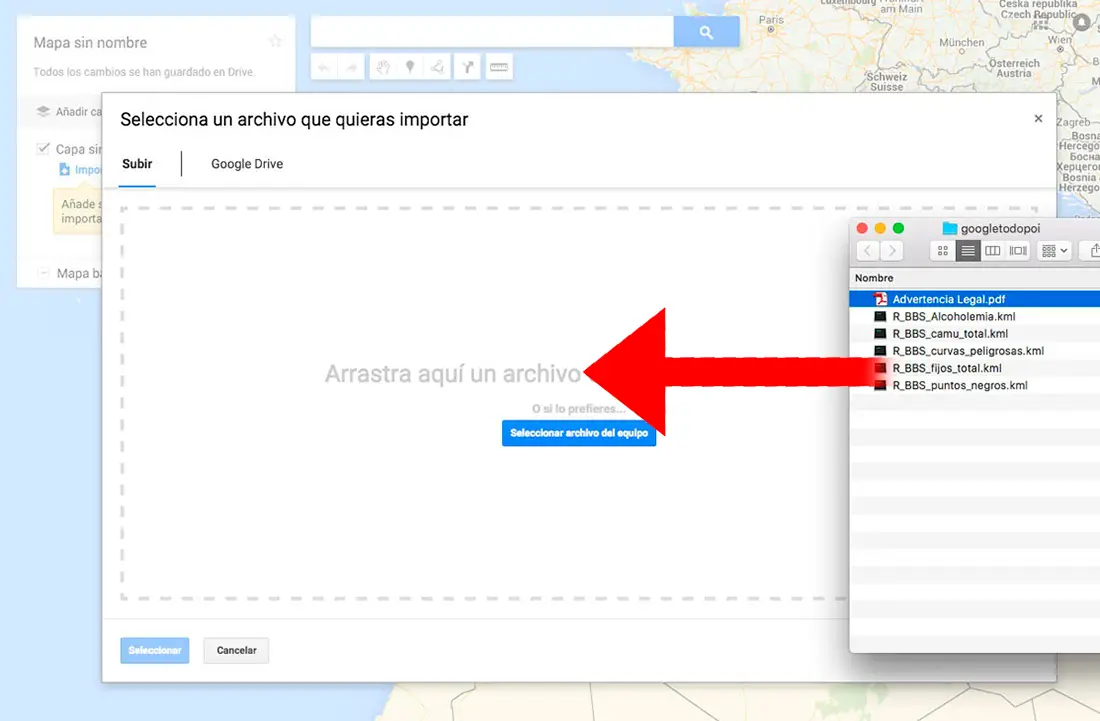
Task: Select the add marker tool
Action: (410, 66)
